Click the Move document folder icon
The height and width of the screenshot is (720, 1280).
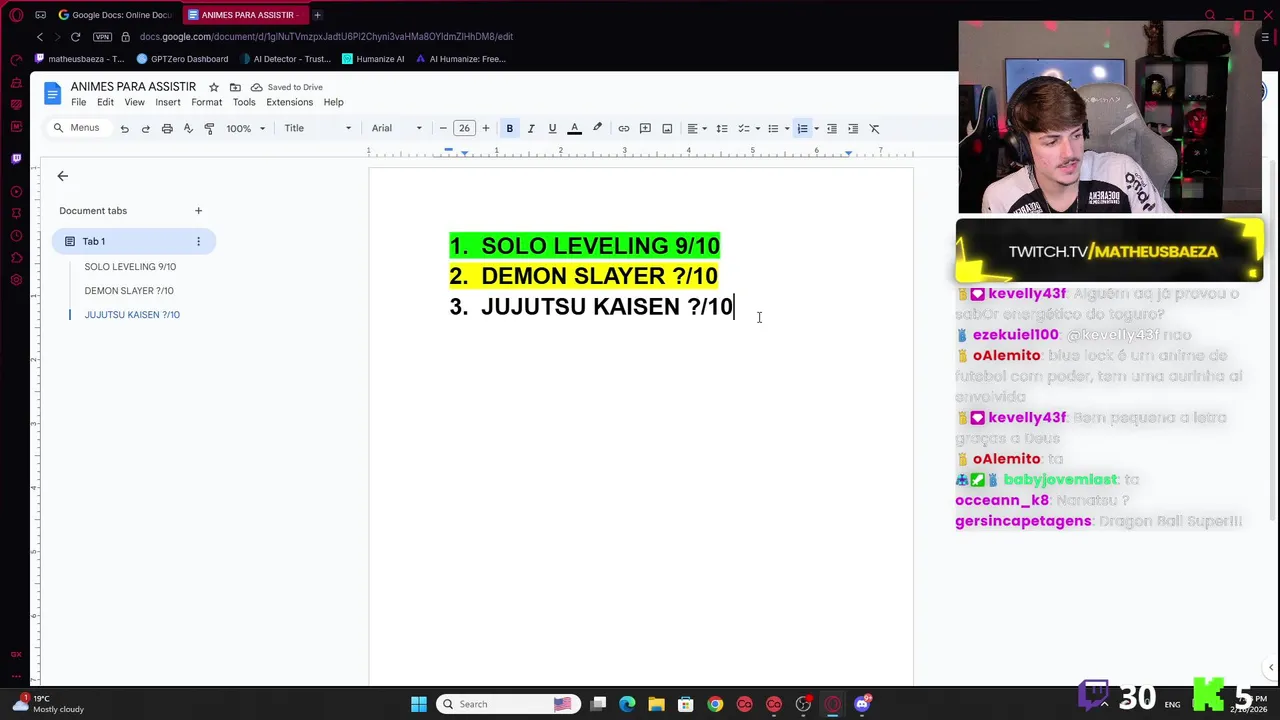point(235,87)
